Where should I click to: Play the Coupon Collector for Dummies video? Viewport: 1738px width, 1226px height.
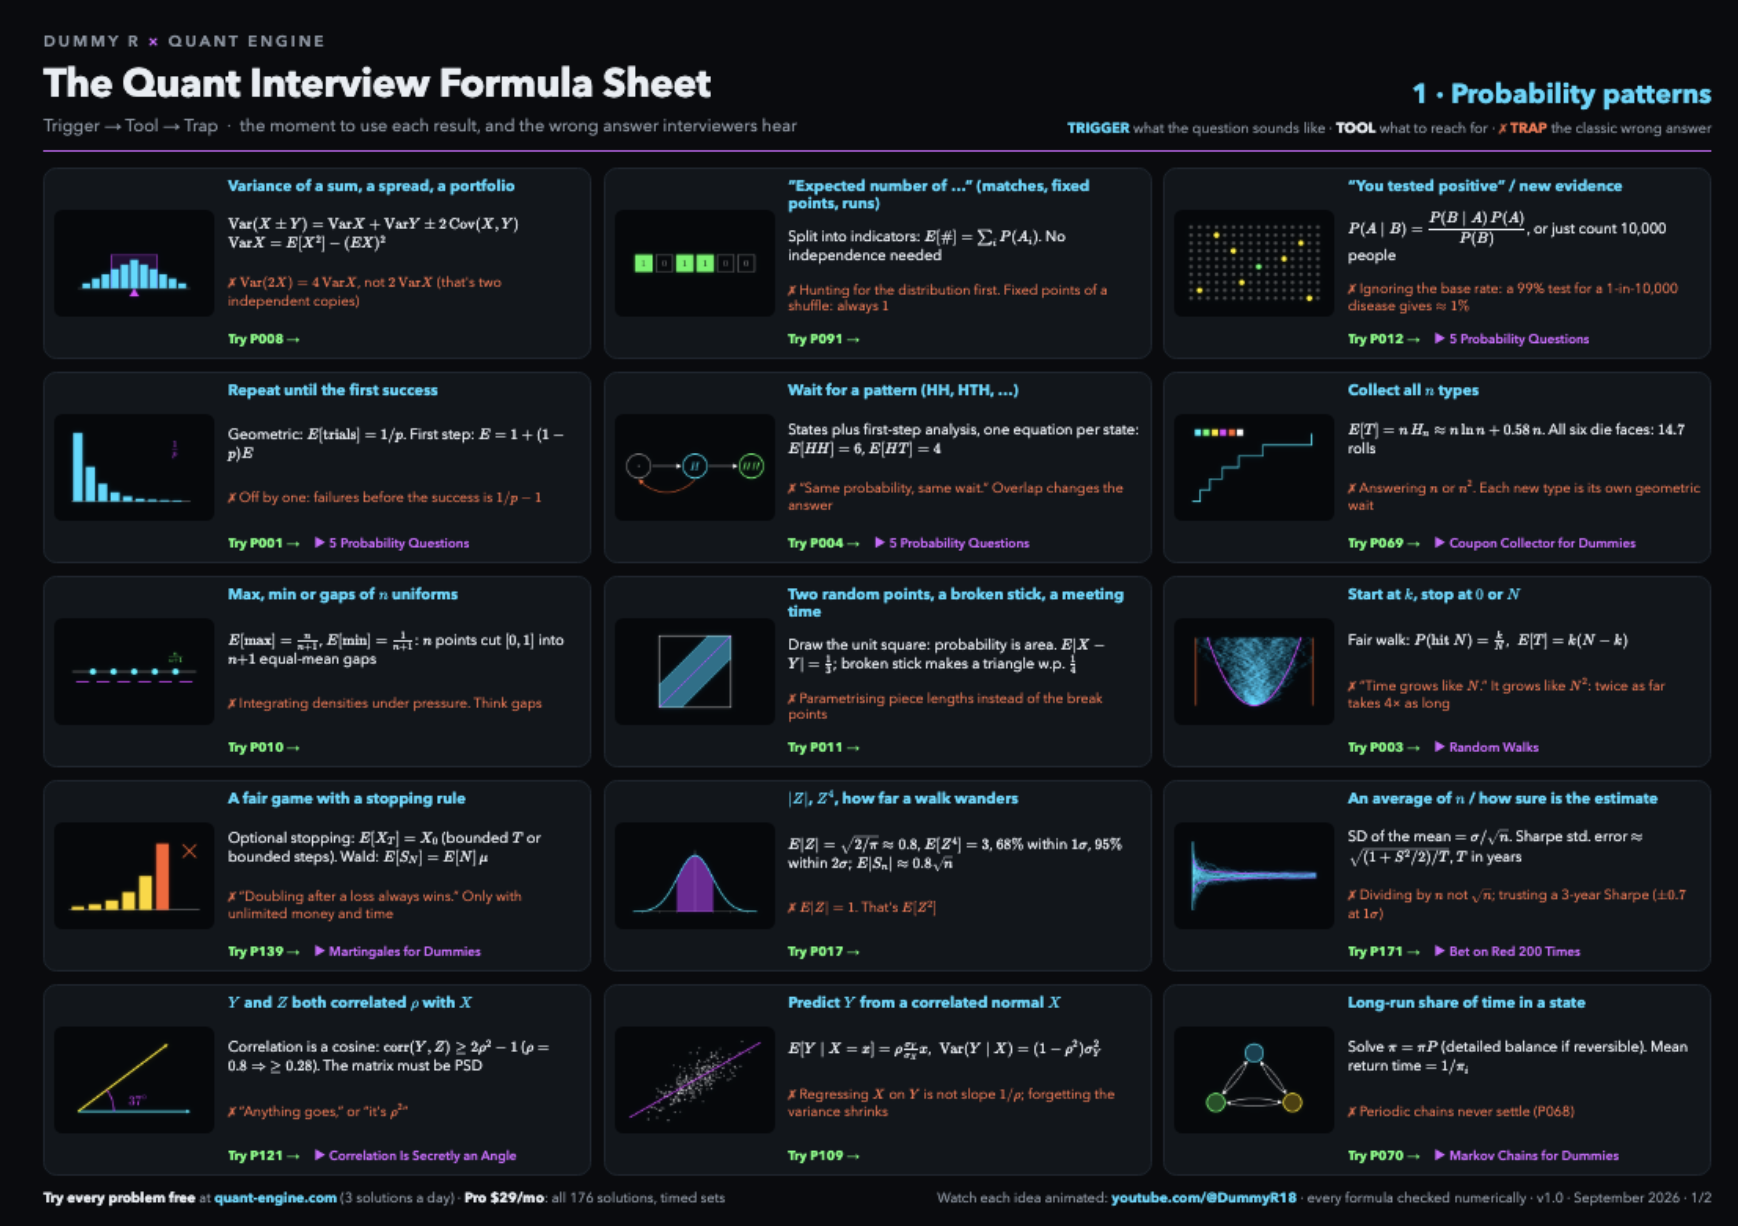[x=1535, y=543]
